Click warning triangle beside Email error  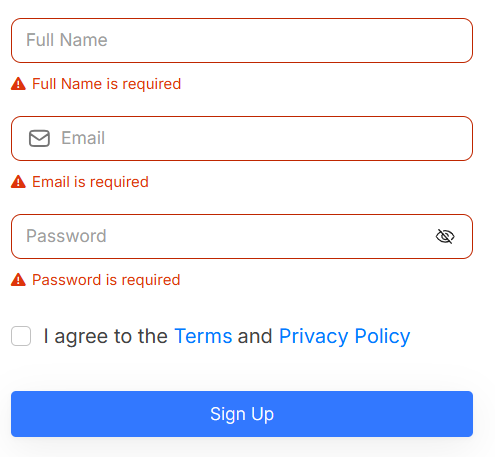click(x=18, y=182)
